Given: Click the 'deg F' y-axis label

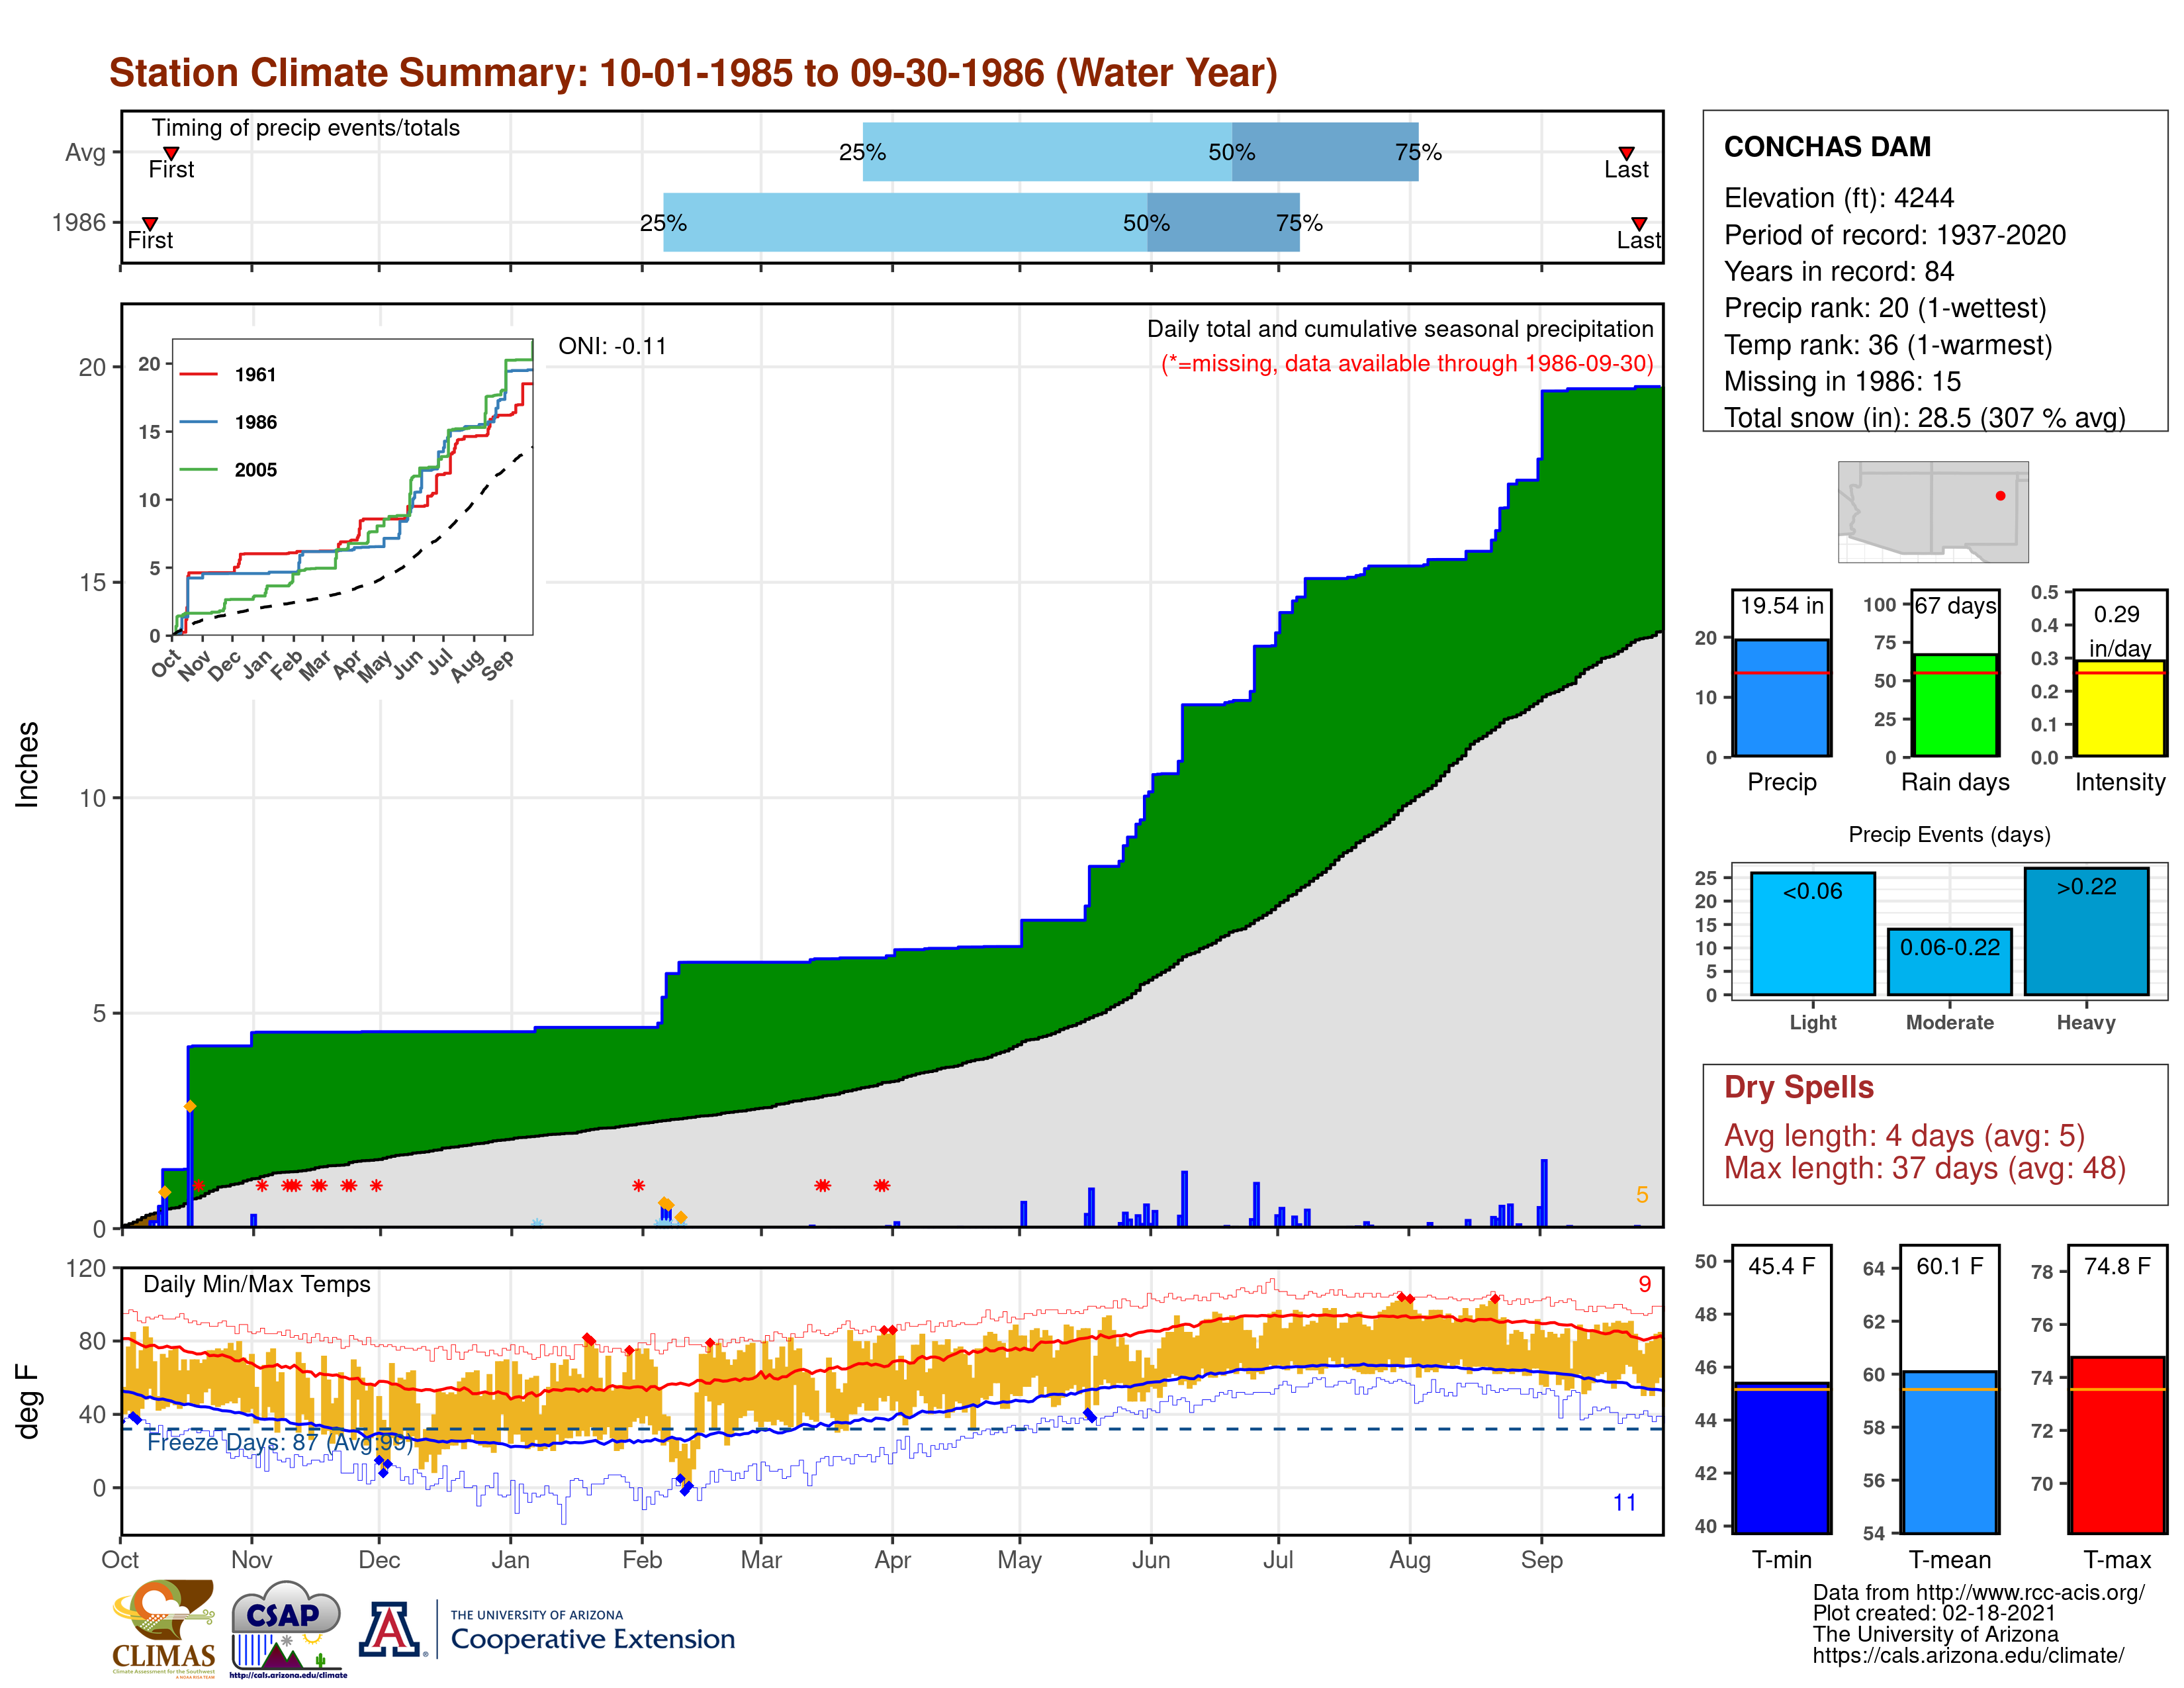Looking at the screenshot, I should point(27,1401).
